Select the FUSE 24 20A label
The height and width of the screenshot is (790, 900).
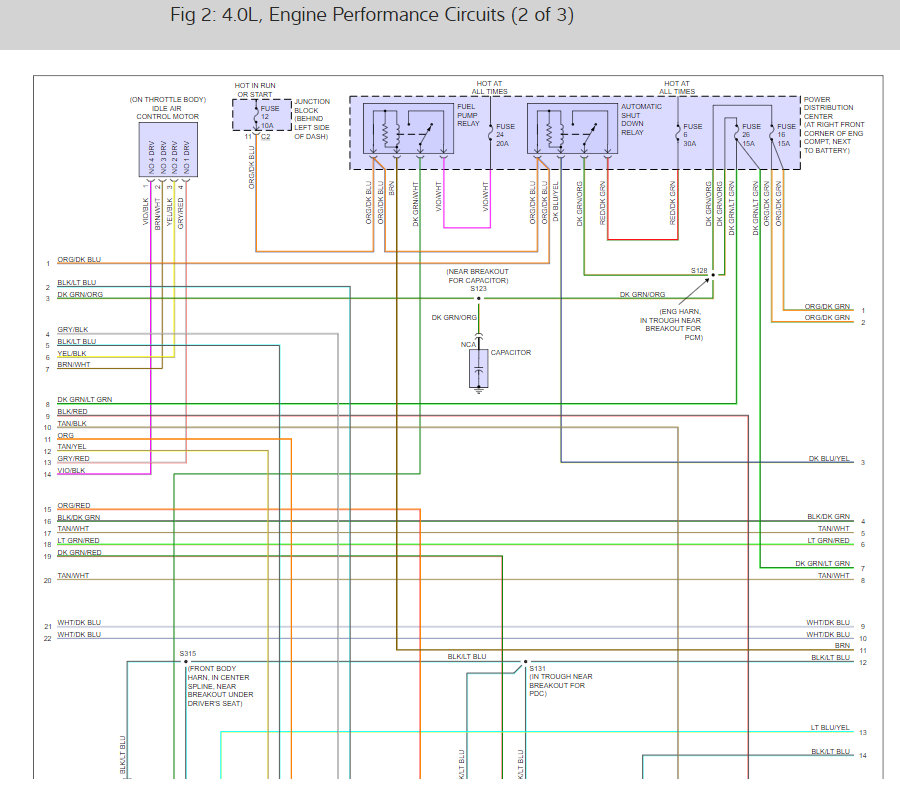[505, 135]
